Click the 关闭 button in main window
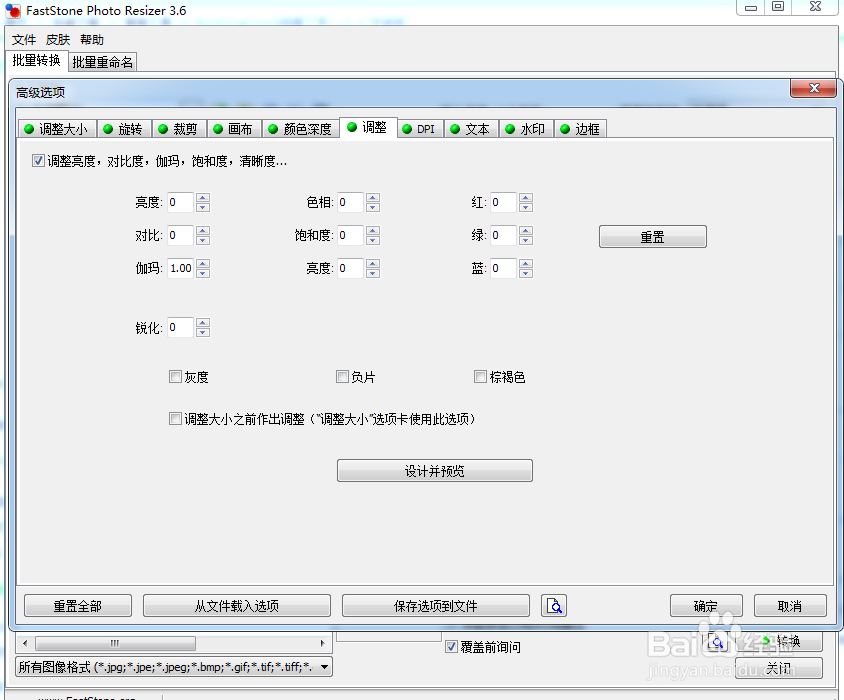The height and width of the screenshot is (700, 844). tap(778, 668)
